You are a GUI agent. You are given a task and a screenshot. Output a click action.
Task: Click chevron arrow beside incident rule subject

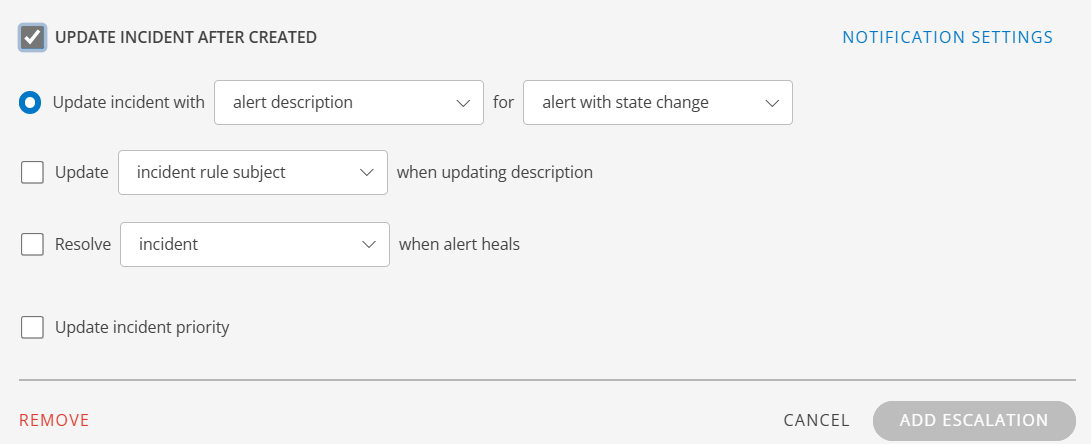pos(366,172)
